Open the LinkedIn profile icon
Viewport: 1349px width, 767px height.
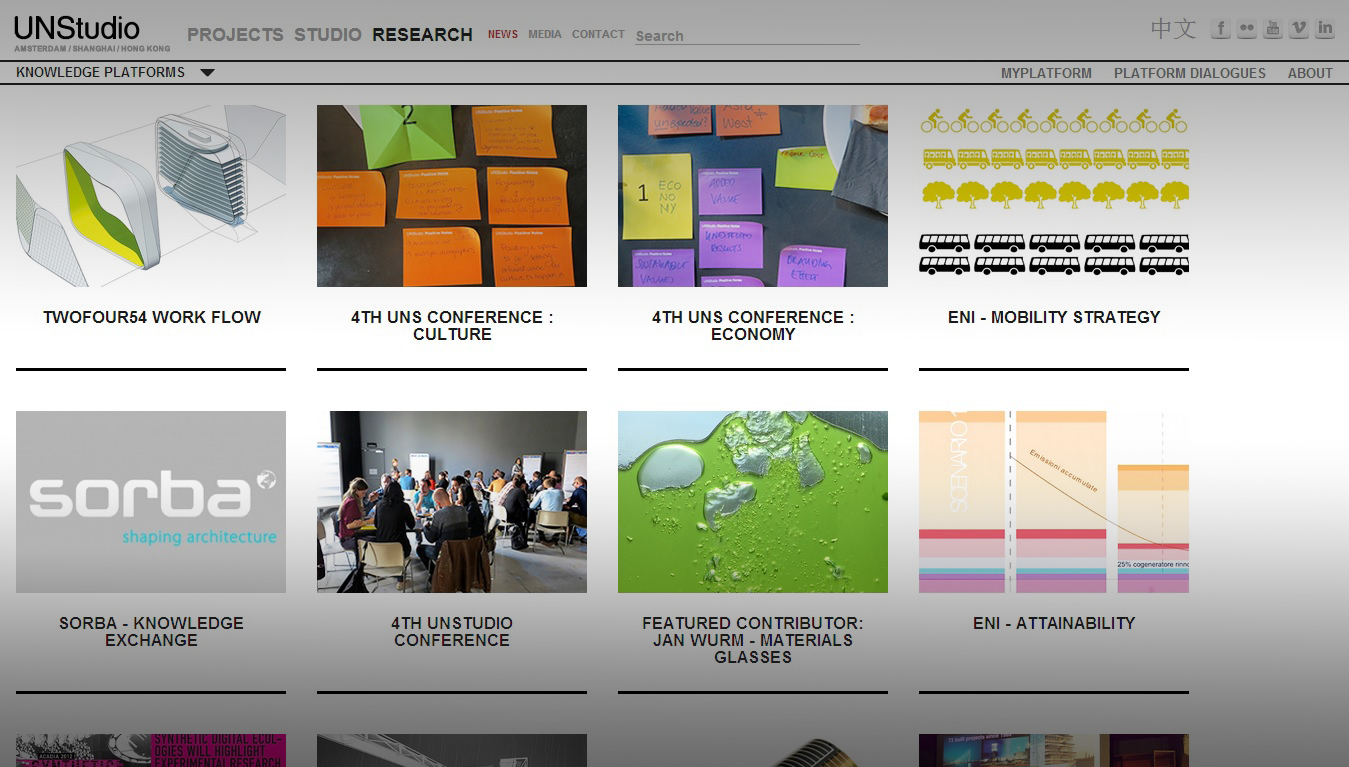1324,28
